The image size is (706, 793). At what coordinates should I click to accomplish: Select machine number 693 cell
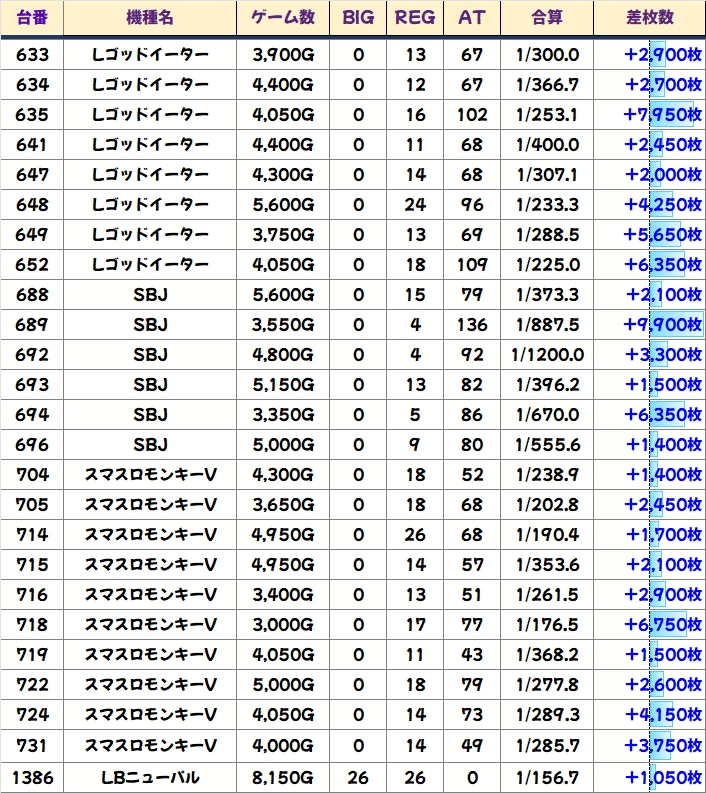coord(32,385)
